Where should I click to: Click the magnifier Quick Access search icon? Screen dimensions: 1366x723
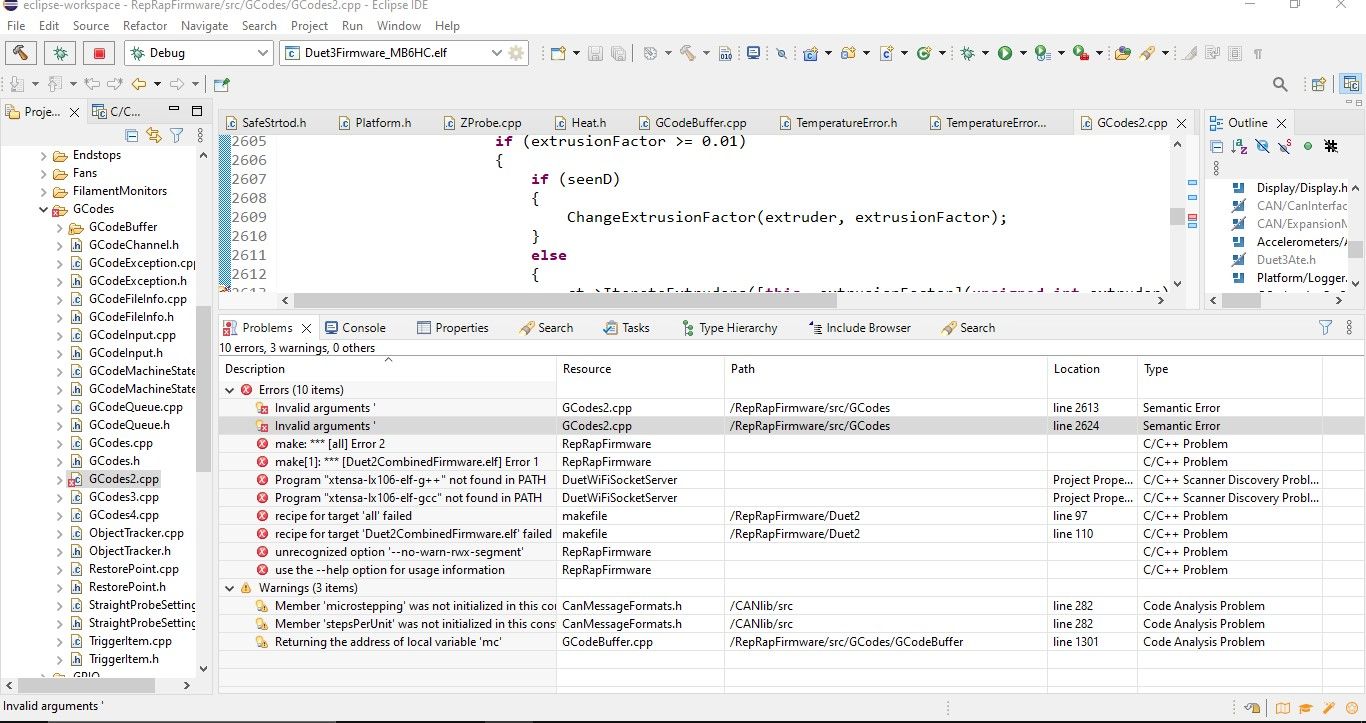[1280, 84]
